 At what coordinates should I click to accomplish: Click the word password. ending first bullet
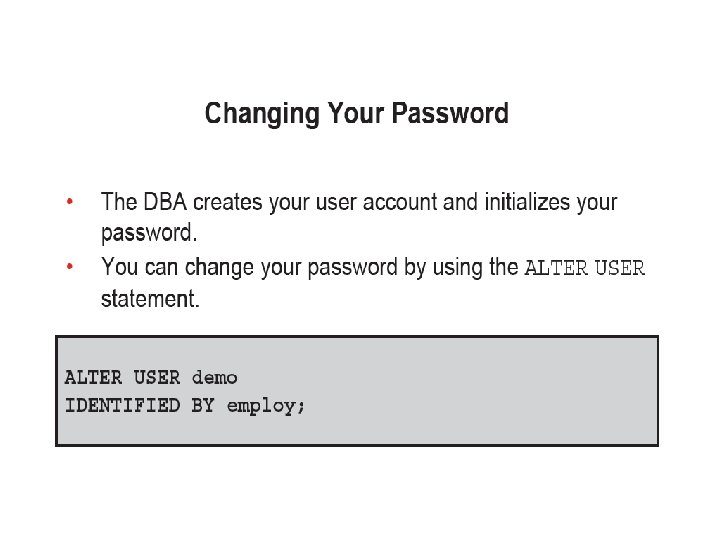tap(149, 233)
